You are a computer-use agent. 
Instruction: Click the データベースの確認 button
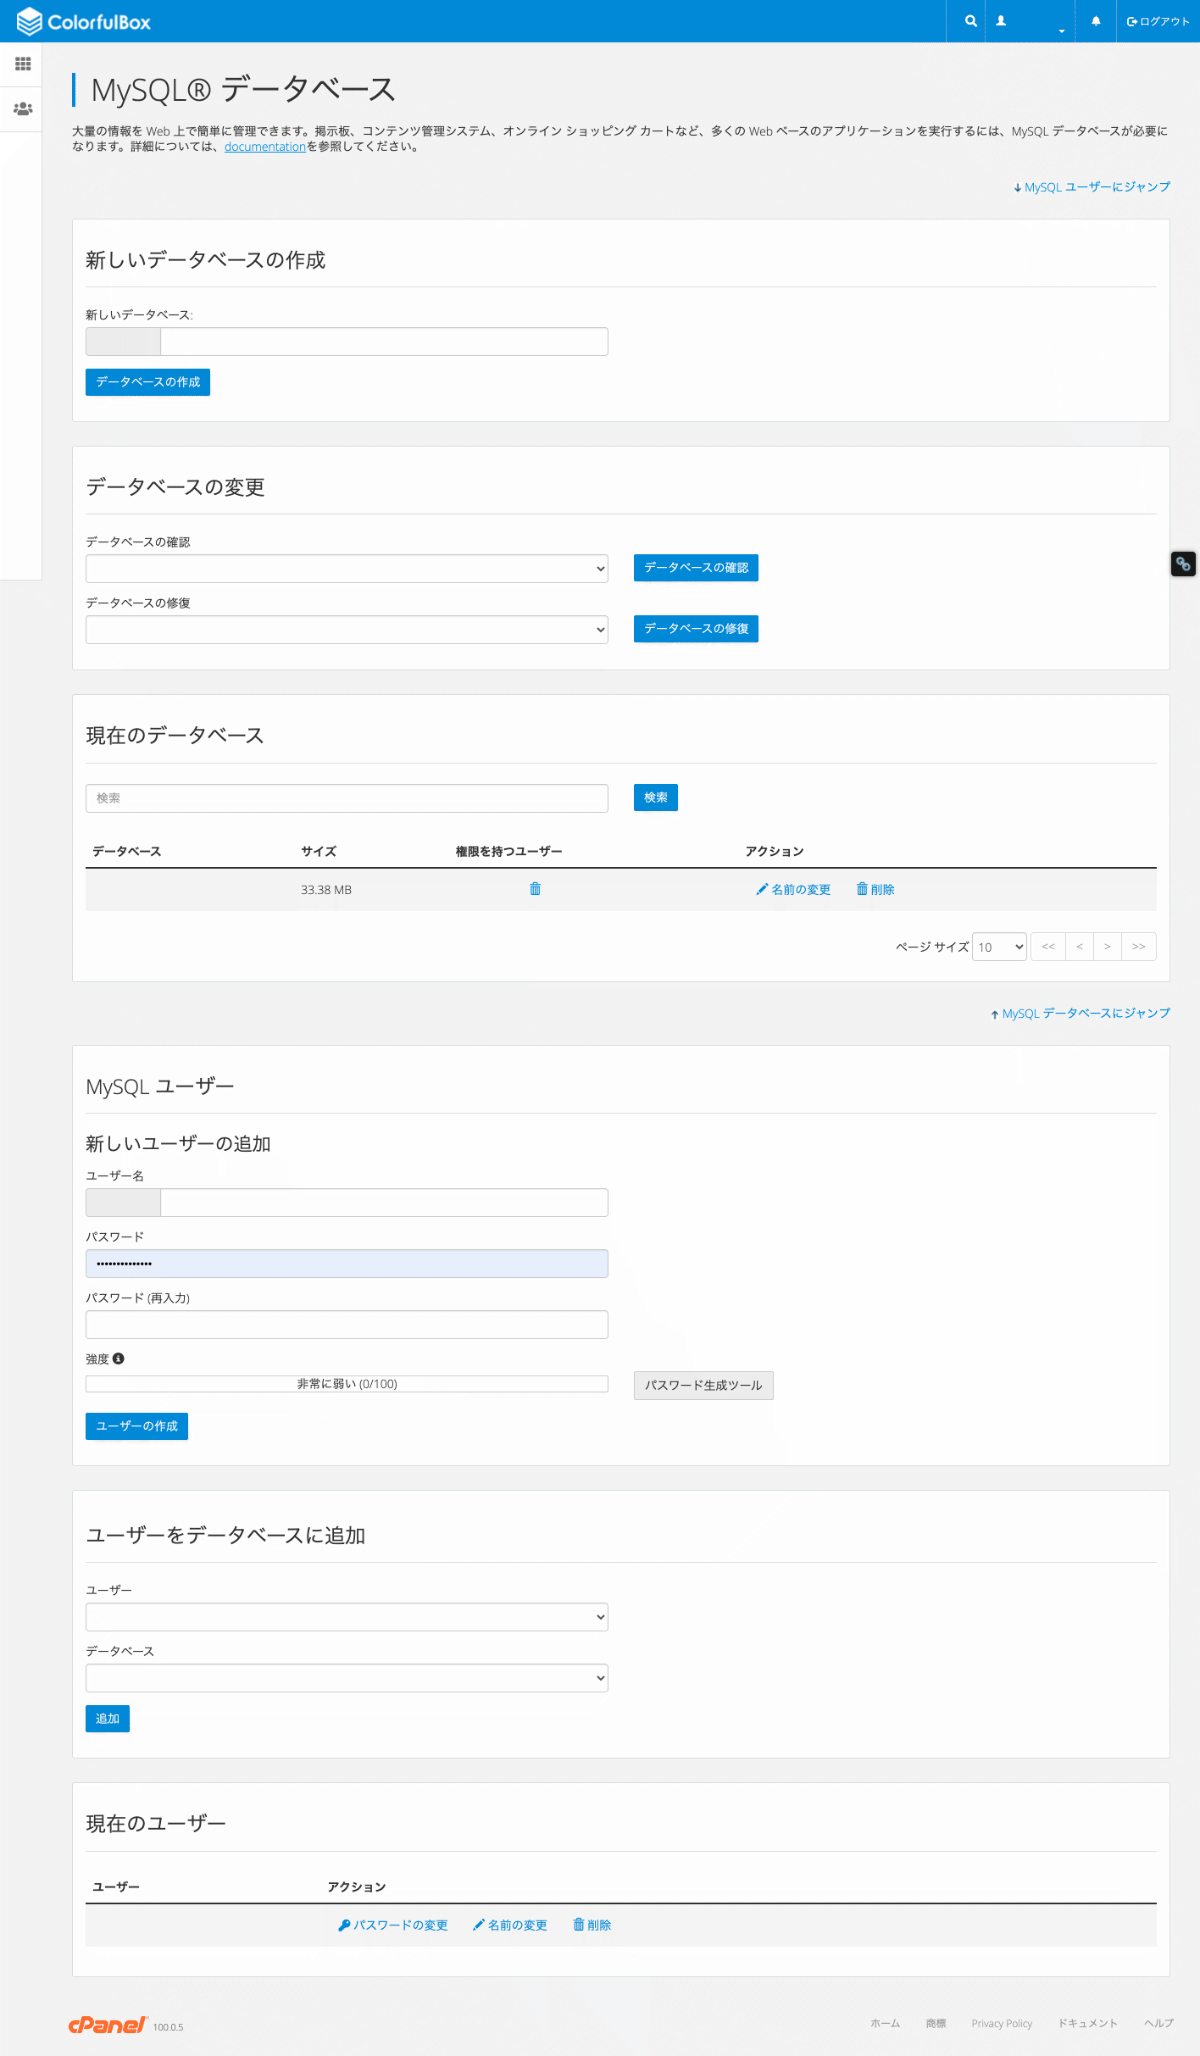[696, 568]
